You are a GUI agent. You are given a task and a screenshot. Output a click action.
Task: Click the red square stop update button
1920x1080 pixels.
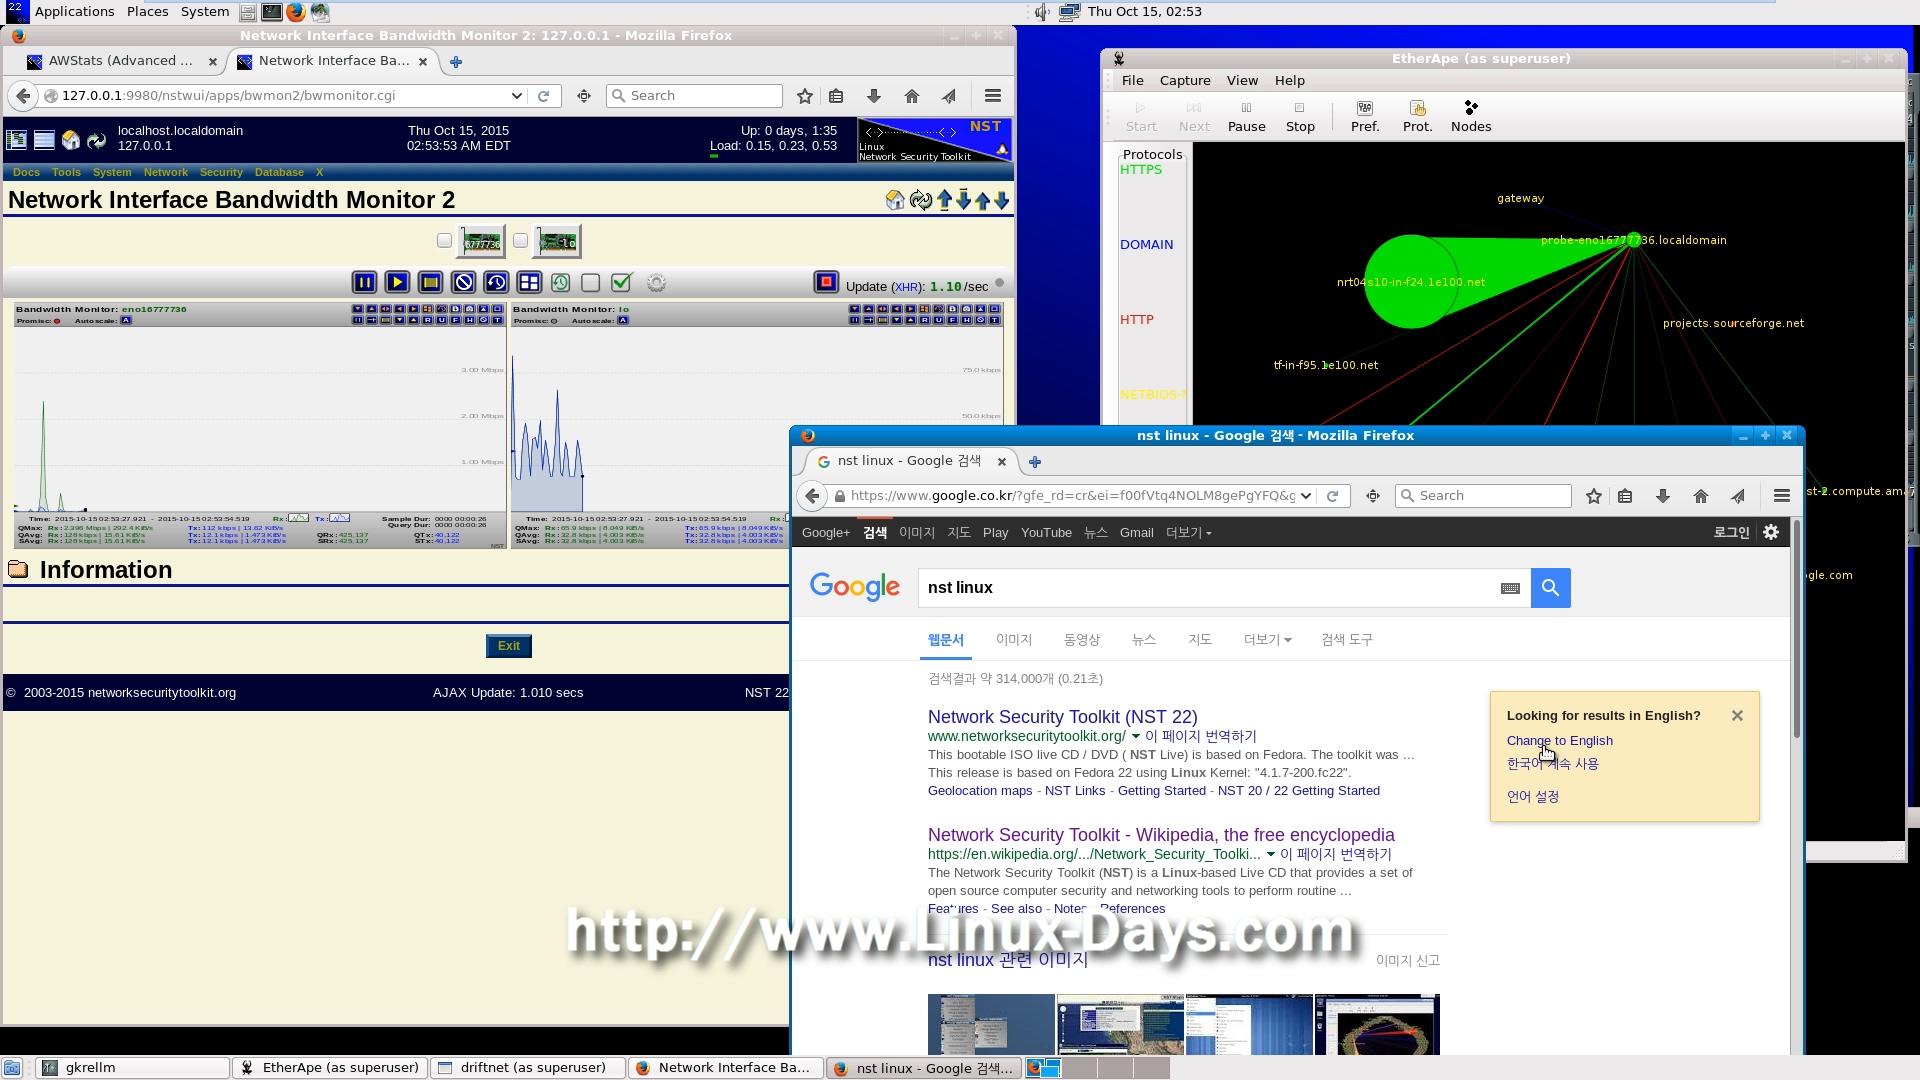point(826,283)
